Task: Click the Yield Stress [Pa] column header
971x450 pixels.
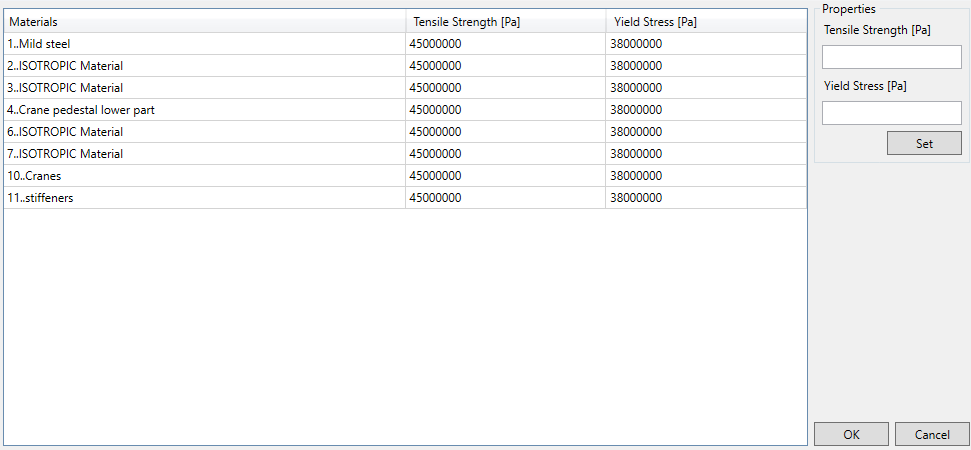Action: pyautogui.click(x=705, y=21)
